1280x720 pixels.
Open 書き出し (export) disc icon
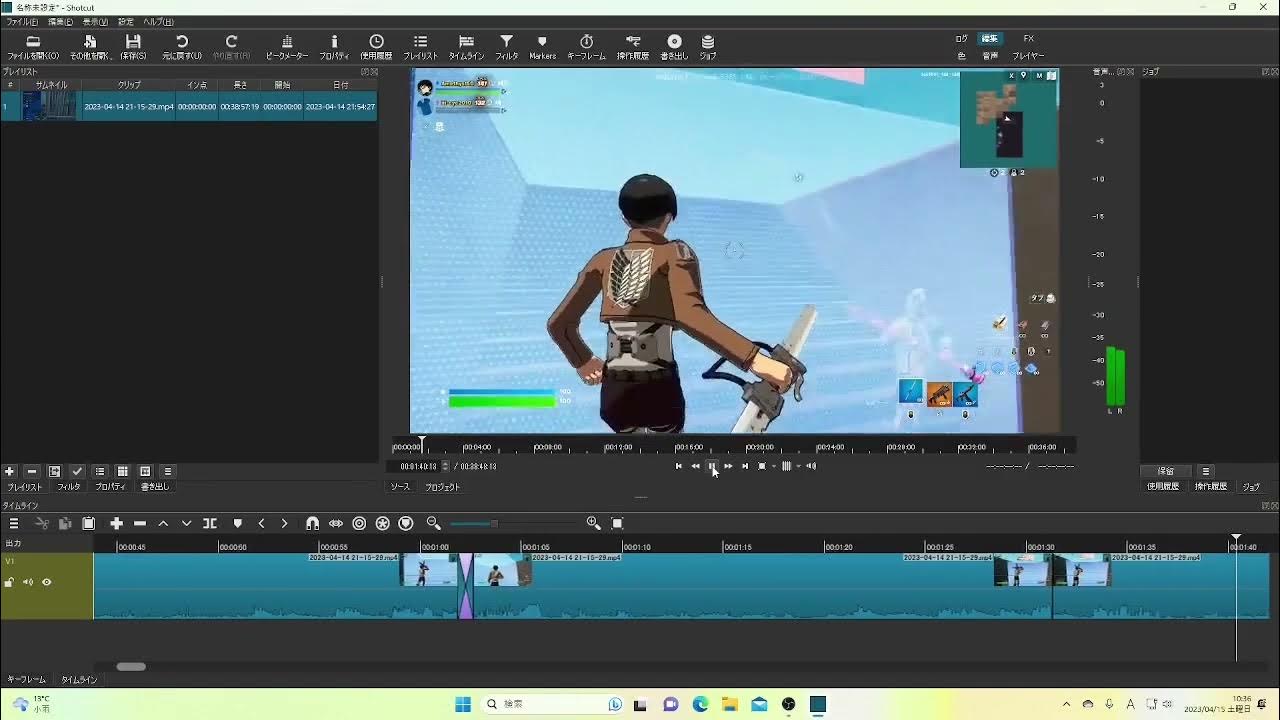point(674,47)
